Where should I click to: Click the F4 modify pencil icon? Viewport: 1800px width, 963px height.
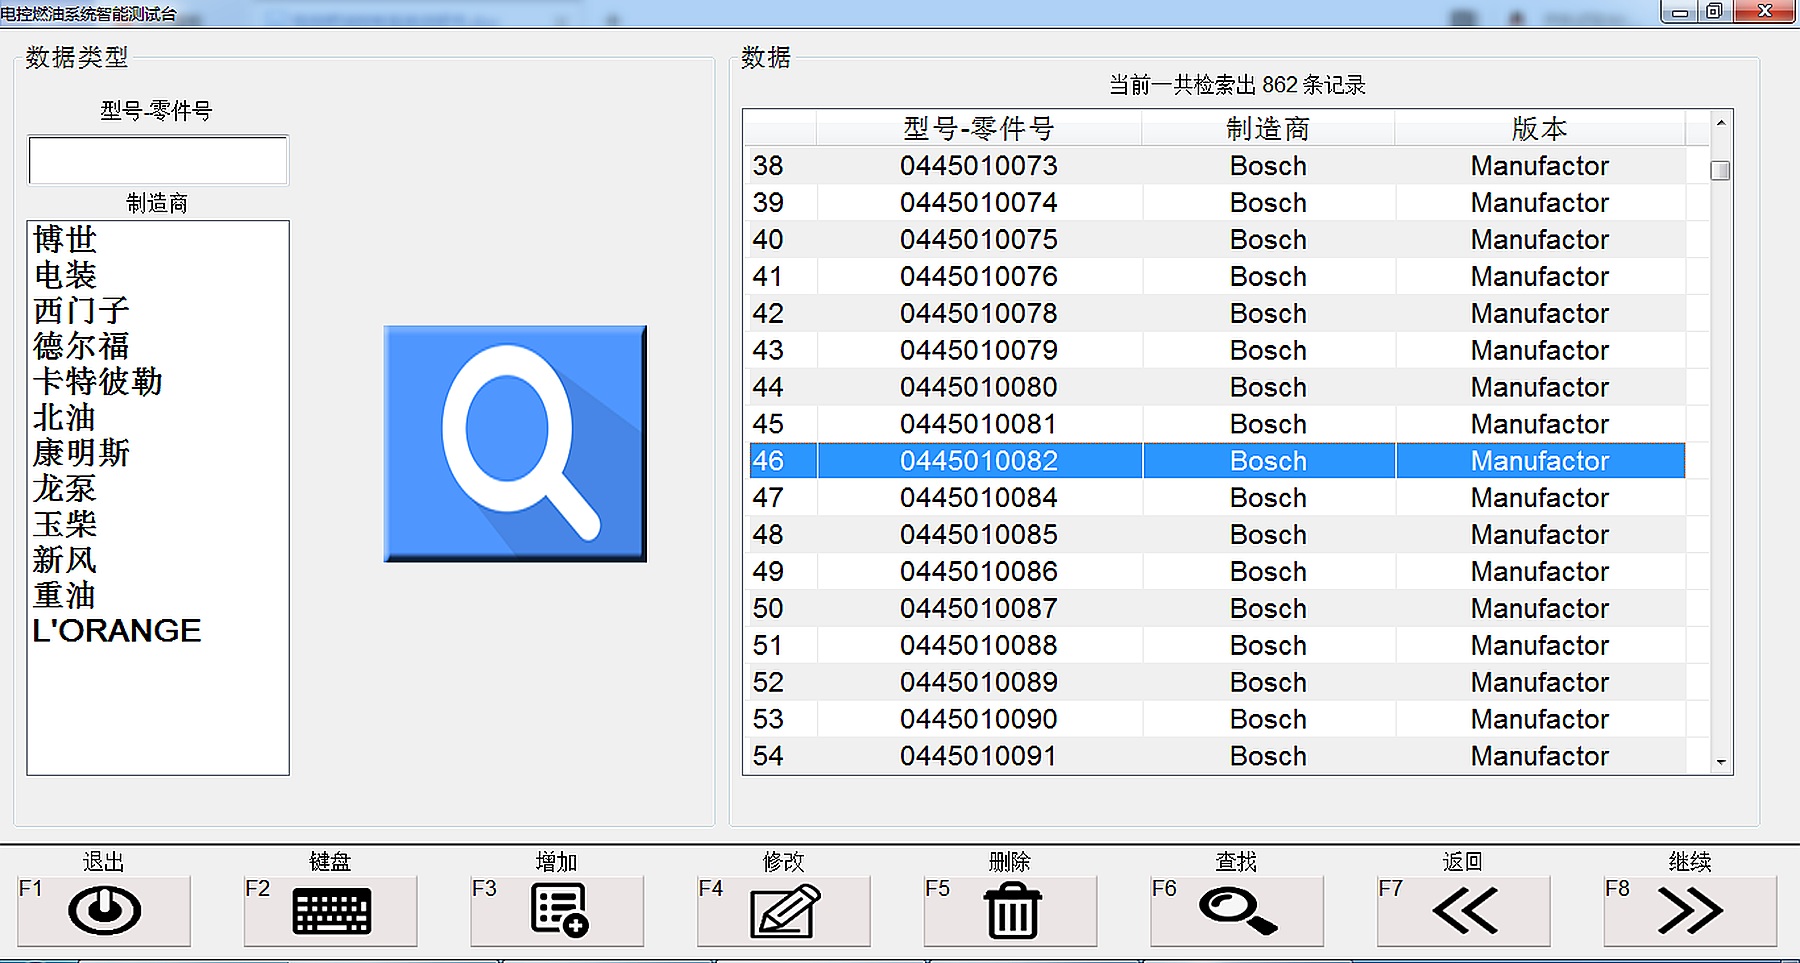tap(786, 911)
